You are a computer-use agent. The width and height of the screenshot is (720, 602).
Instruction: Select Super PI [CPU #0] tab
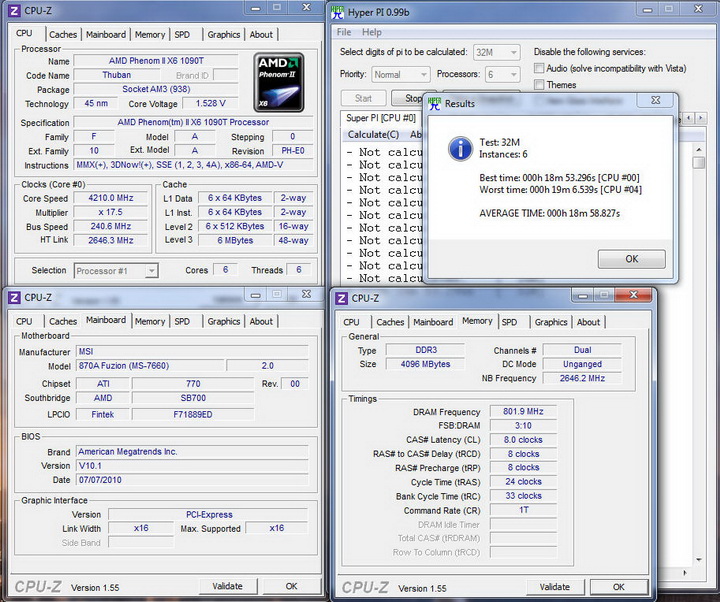coord(381,118)
